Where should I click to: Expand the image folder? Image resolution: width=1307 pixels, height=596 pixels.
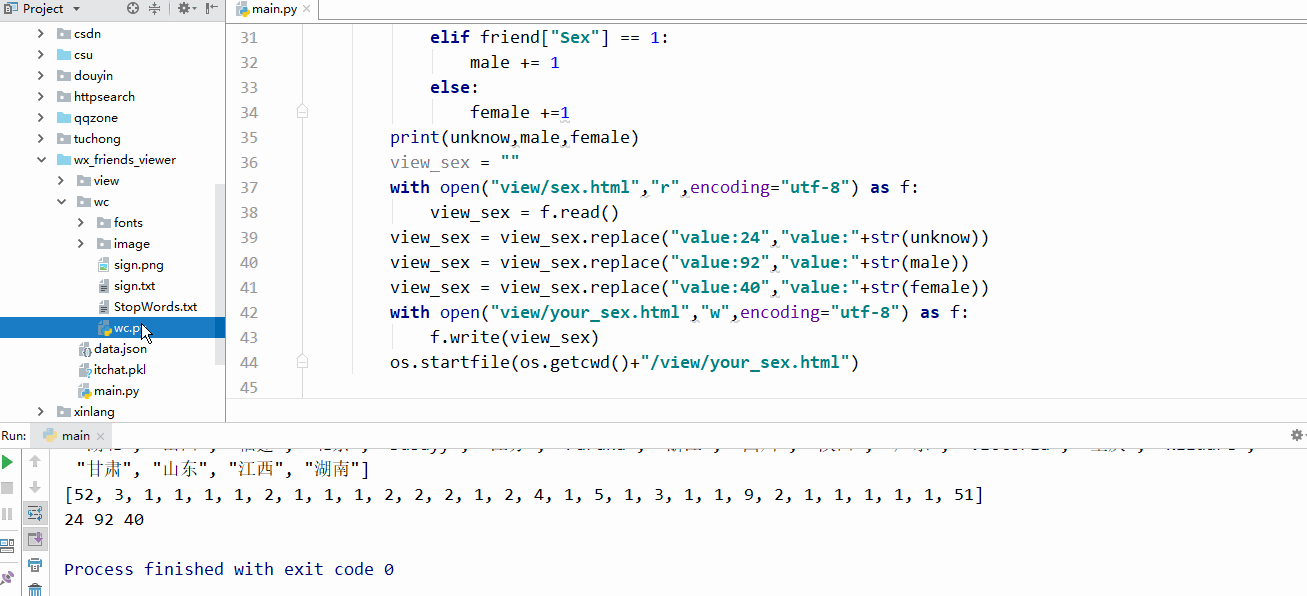coord(81,243)
